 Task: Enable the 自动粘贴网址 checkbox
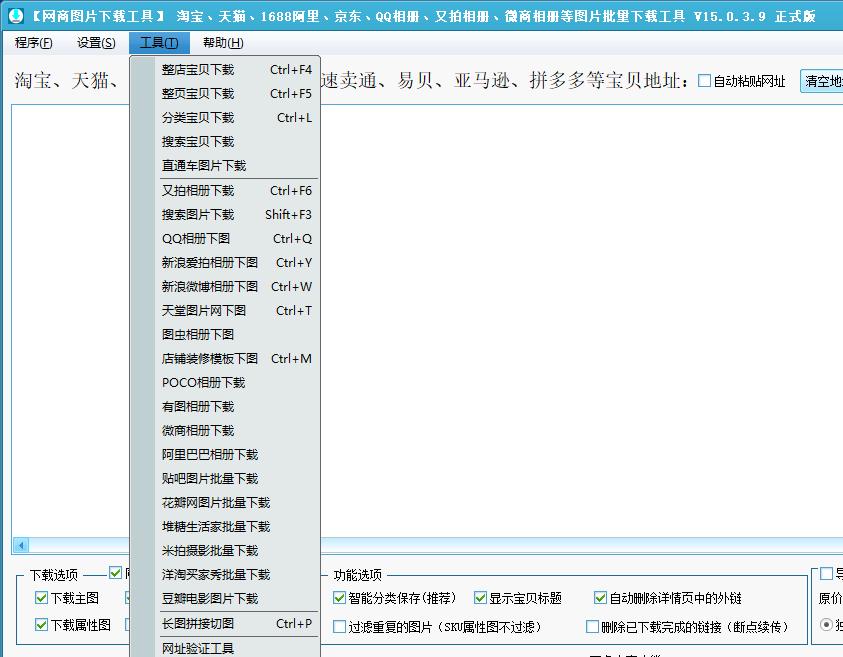coord(704,81)
